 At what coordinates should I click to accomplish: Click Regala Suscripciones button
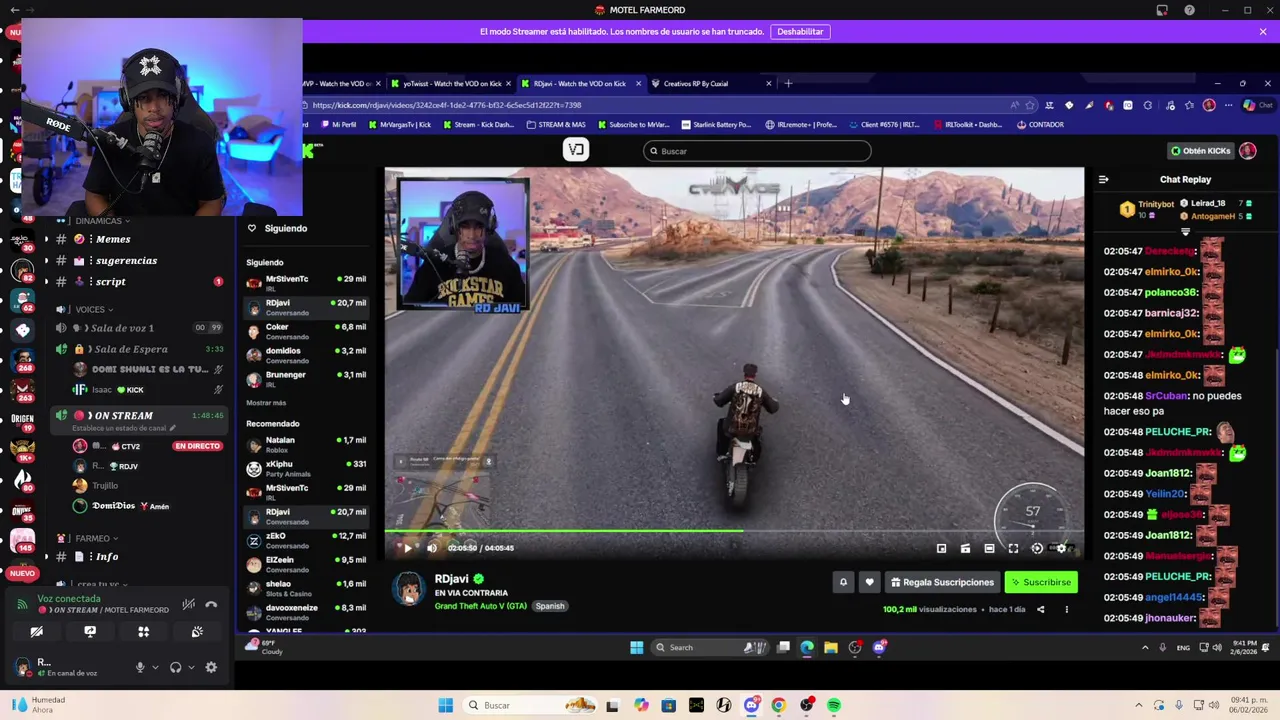pyautogui.click(x=942, y=582)
